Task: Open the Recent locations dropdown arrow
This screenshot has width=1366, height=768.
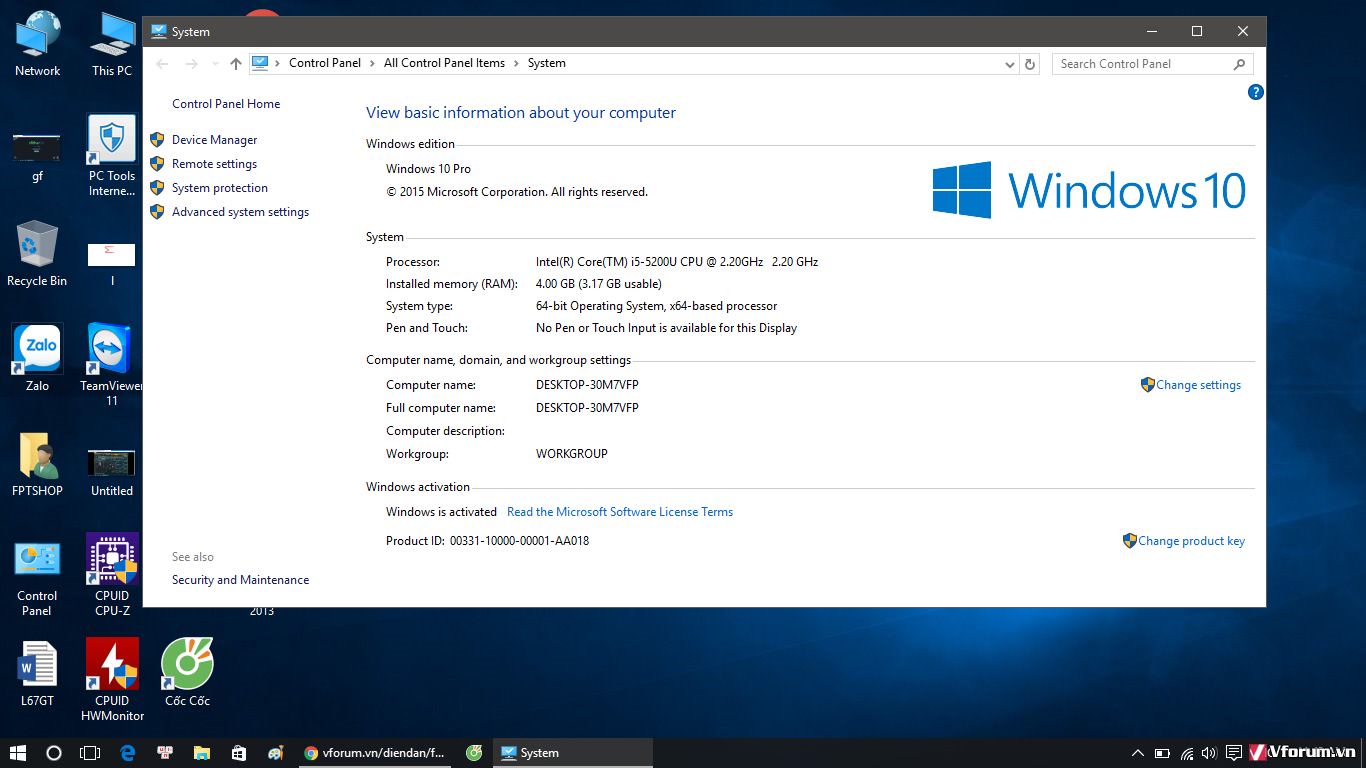Action: point(214,64)
